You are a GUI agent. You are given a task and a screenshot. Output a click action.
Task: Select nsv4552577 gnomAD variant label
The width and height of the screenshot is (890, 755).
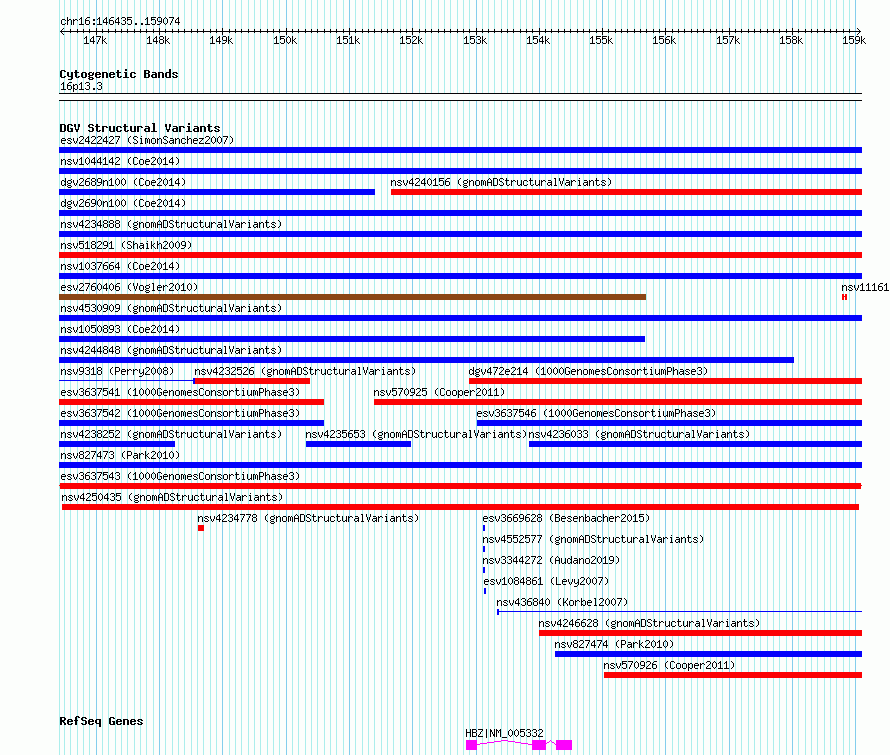coord(593,539)
